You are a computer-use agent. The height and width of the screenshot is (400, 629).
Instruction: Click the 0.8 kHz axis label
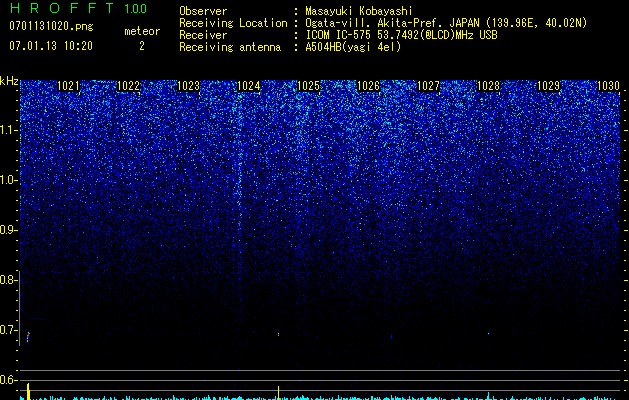coord(8,280)
